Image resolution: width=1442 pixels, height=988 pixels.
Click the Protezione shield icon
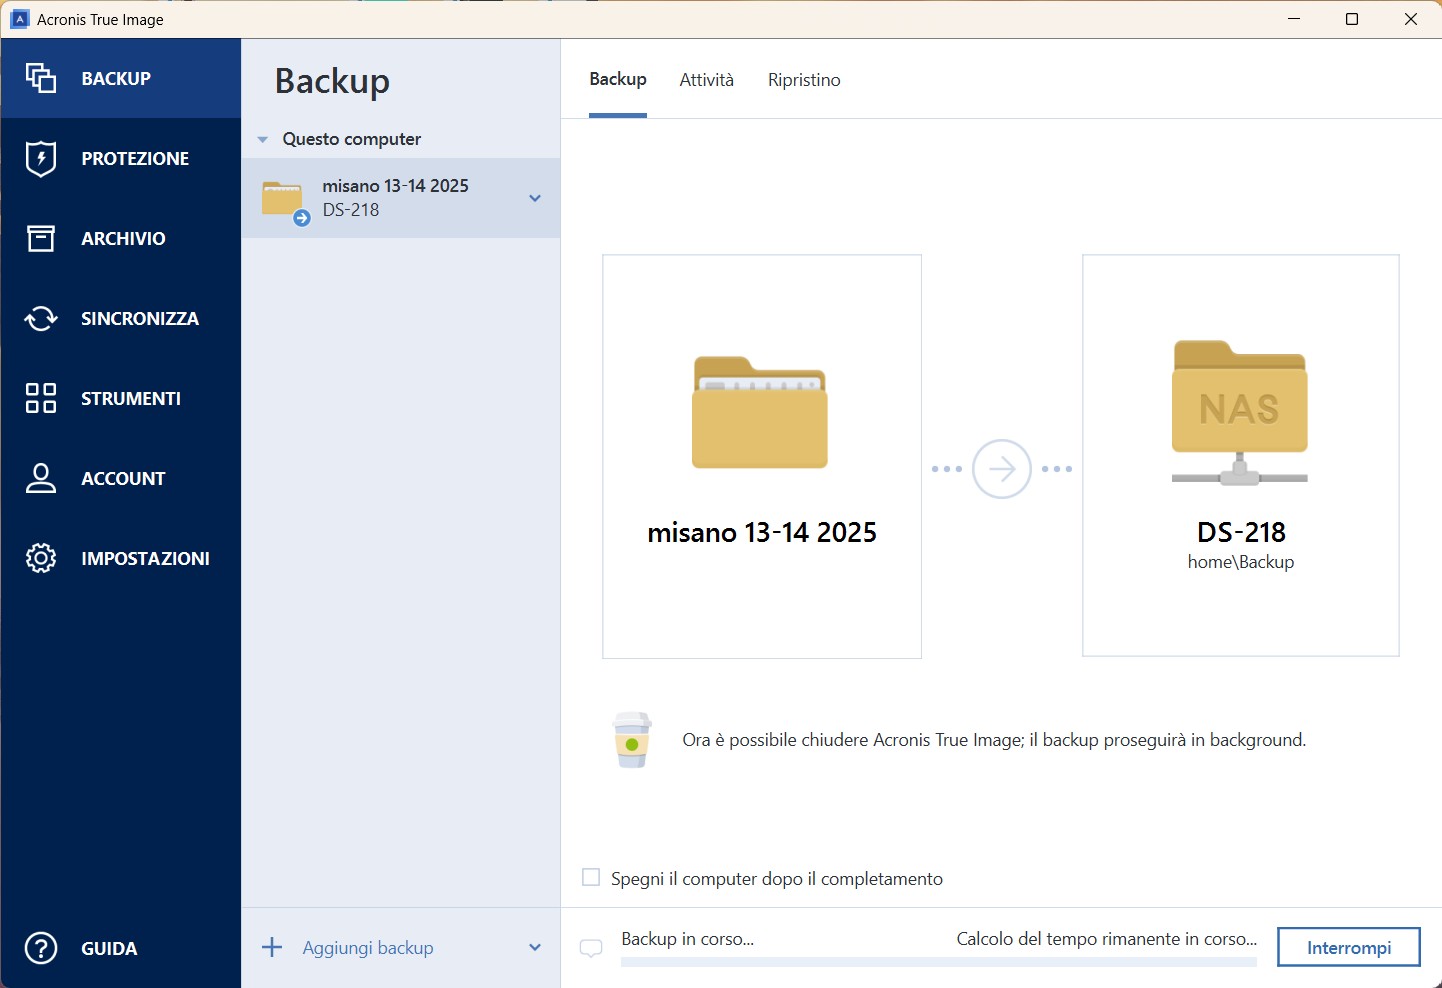(41, 158)
